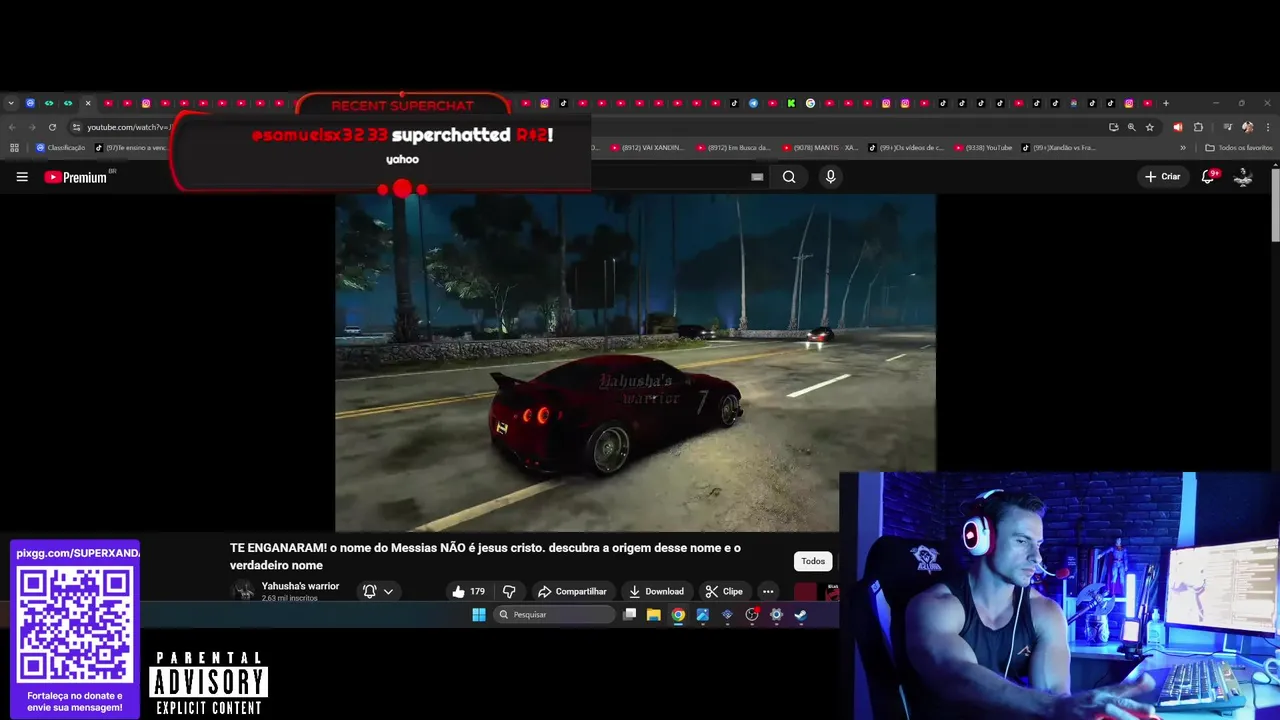Switch to the Telegram browser tab

[x=753, y=103]
